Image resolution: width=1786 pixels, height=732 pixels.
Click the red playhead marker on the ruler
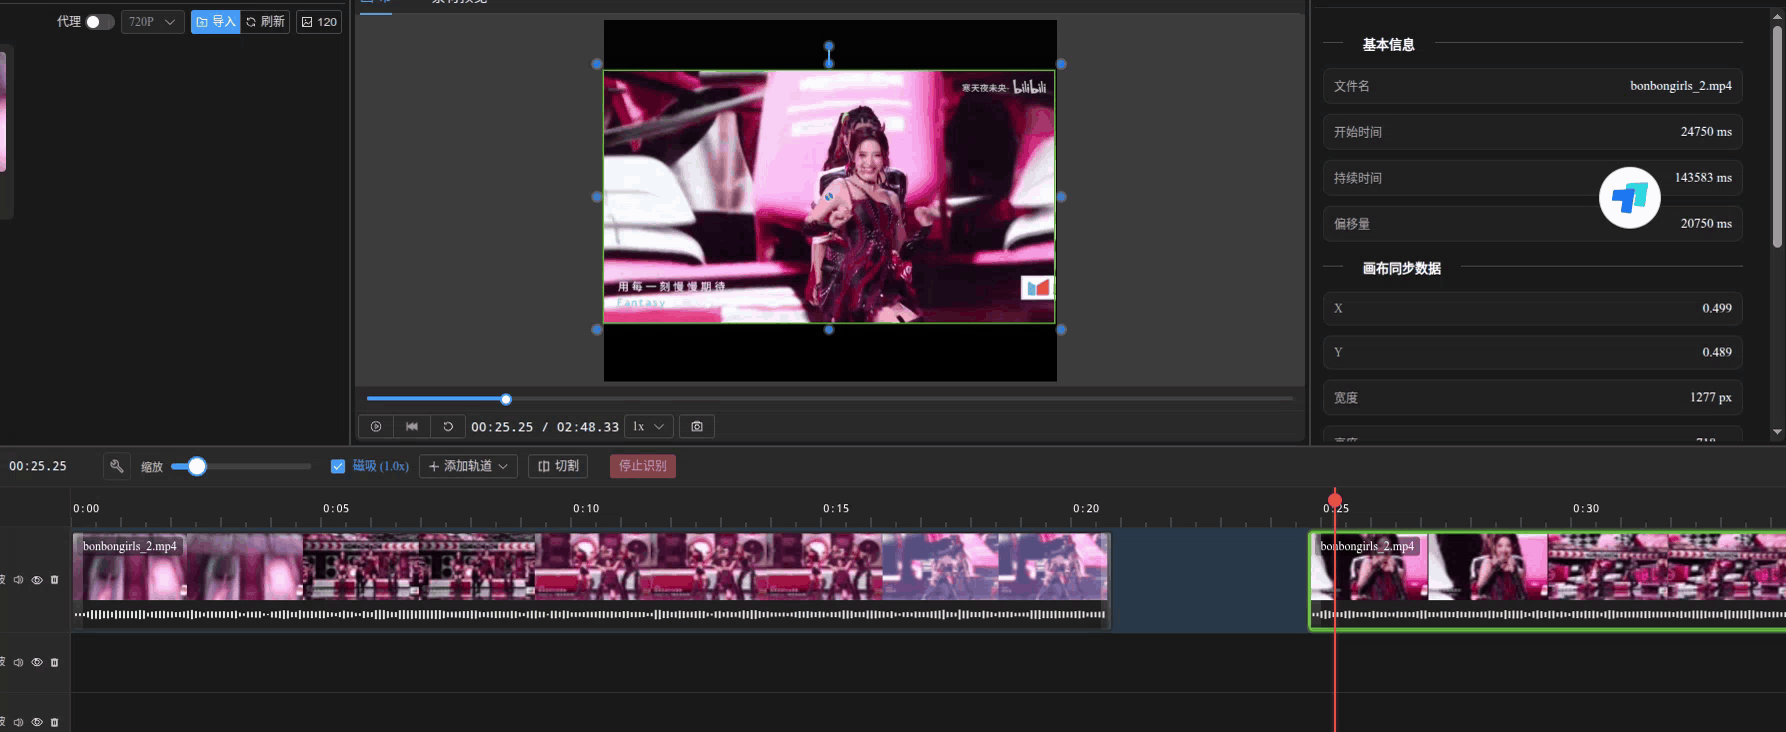(1334, 499)
